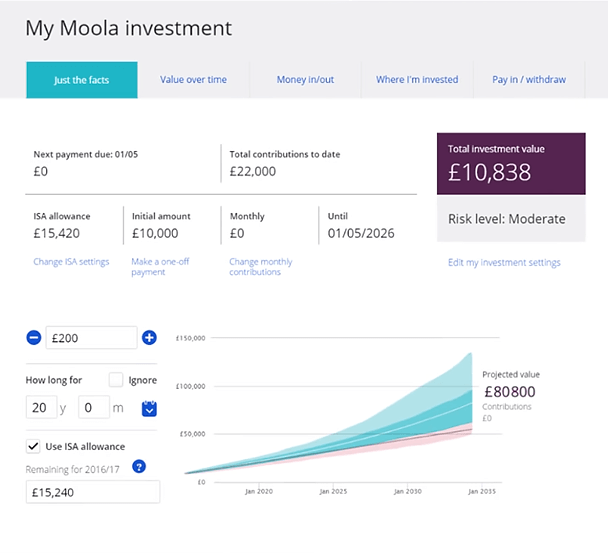Image resolution: width=608 pixels, height=553 pixels.
Task: Click the months field showing 0
Action: (x=94, y=407)
